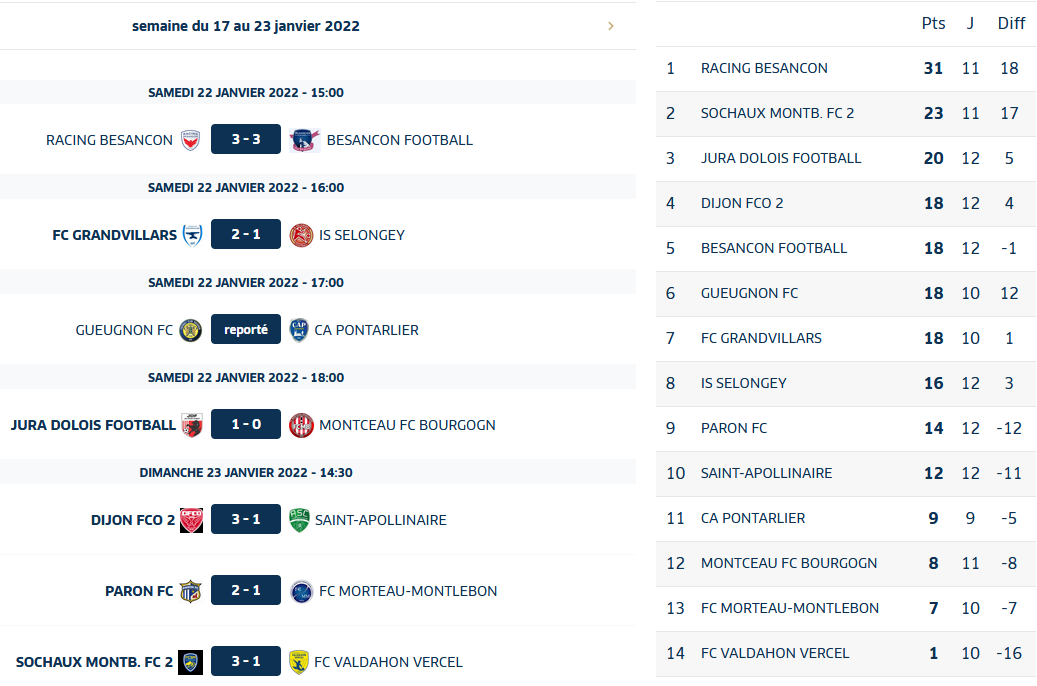Open FC Morteau-Montlebon in the fixtures list
Viewport: 1037px width, 686px height.
click(x=406, y=591)
